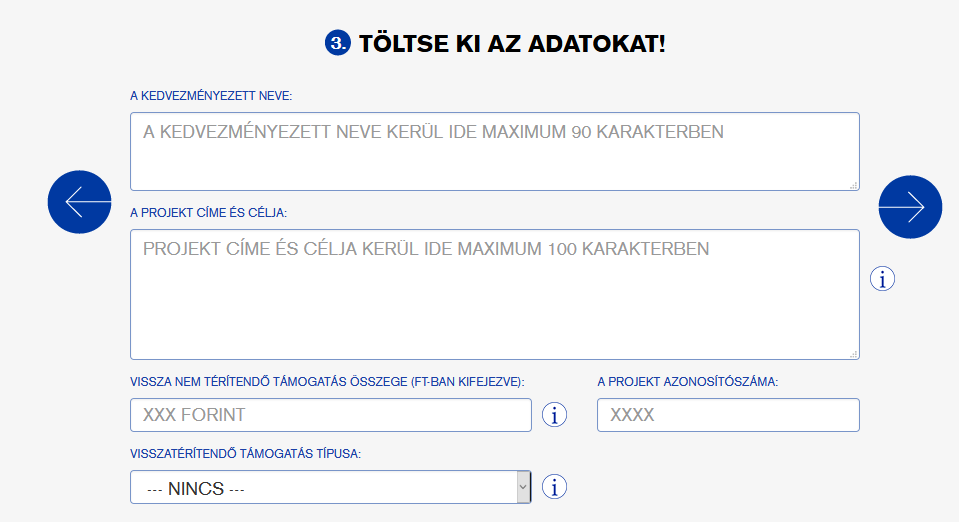Focus the projekt címe és célja text area
This screenshot has height=522, width=959.
[495, 294]
